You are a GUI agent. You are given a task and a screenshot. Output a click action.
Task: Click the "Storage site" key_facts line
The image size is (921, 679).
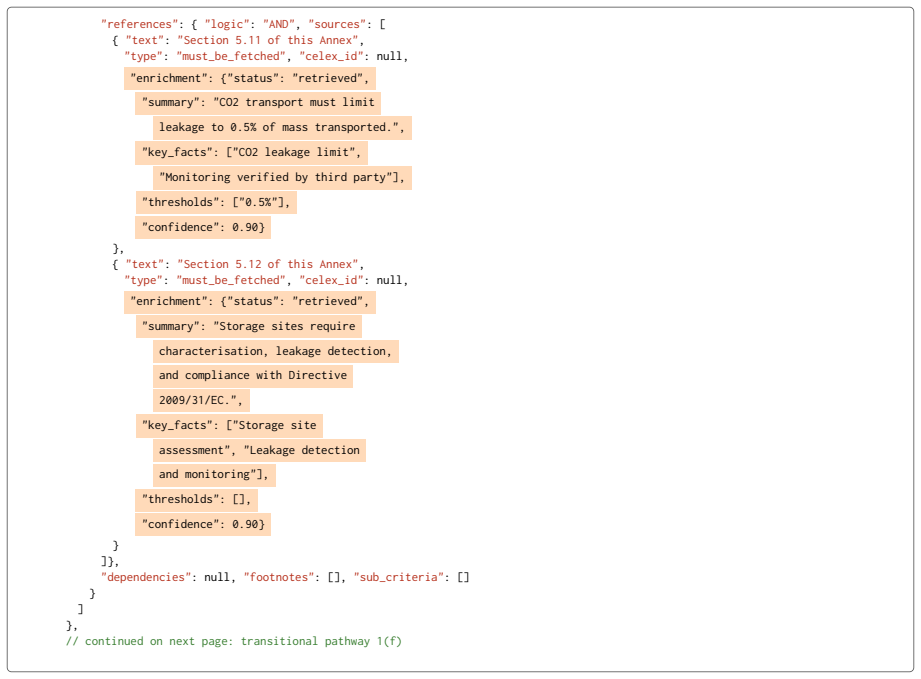click(x=229, y=426)
